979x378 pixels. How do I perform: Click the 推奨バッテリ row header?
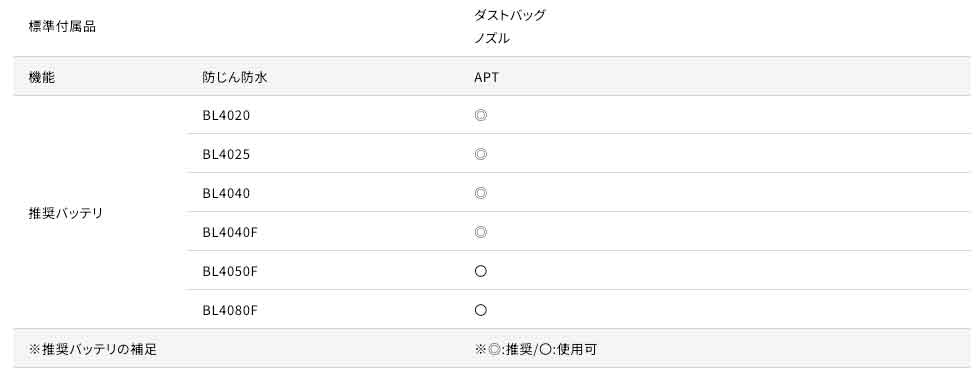(66, 213)
